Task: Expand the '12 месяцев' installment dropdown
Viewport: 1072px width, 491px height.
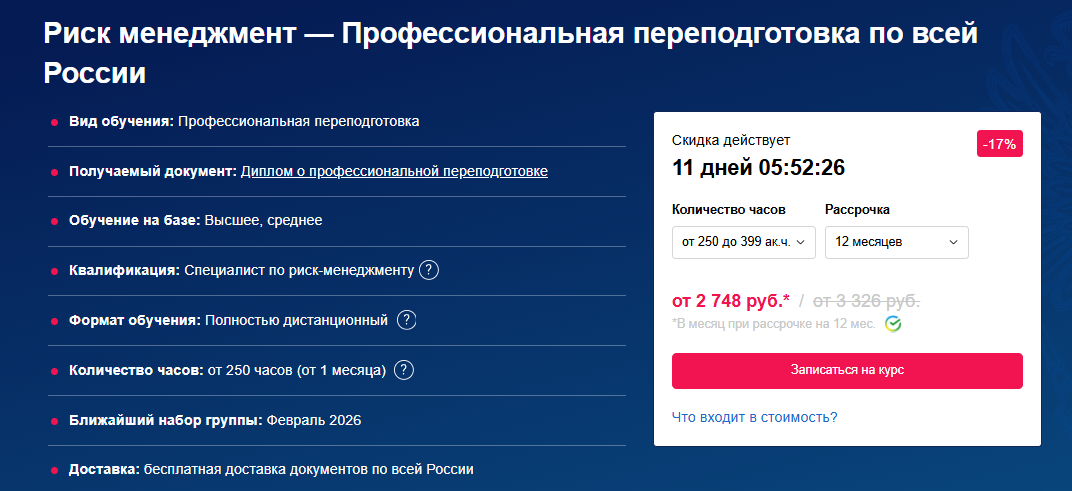Action: [896, 242]
